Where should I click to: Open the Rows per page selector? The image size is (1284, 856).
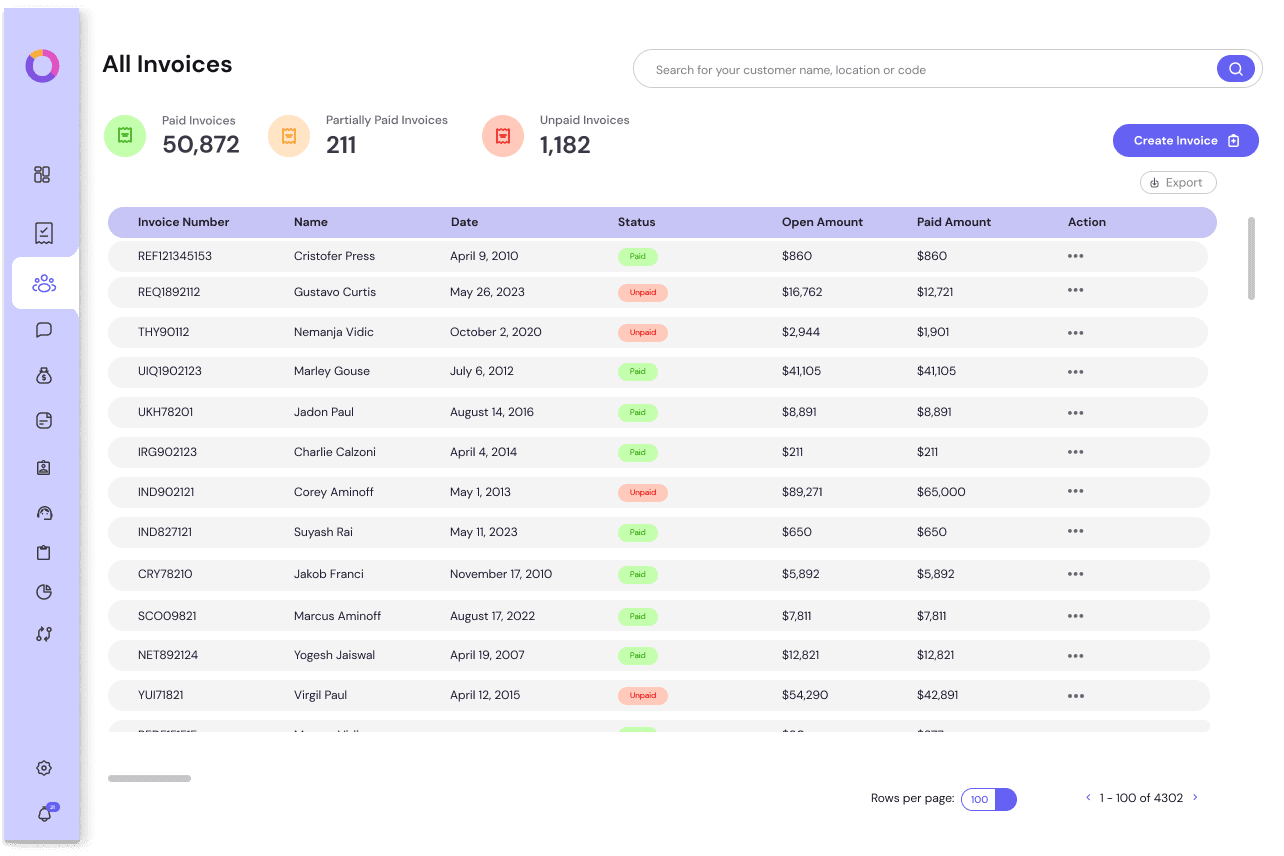988,799
